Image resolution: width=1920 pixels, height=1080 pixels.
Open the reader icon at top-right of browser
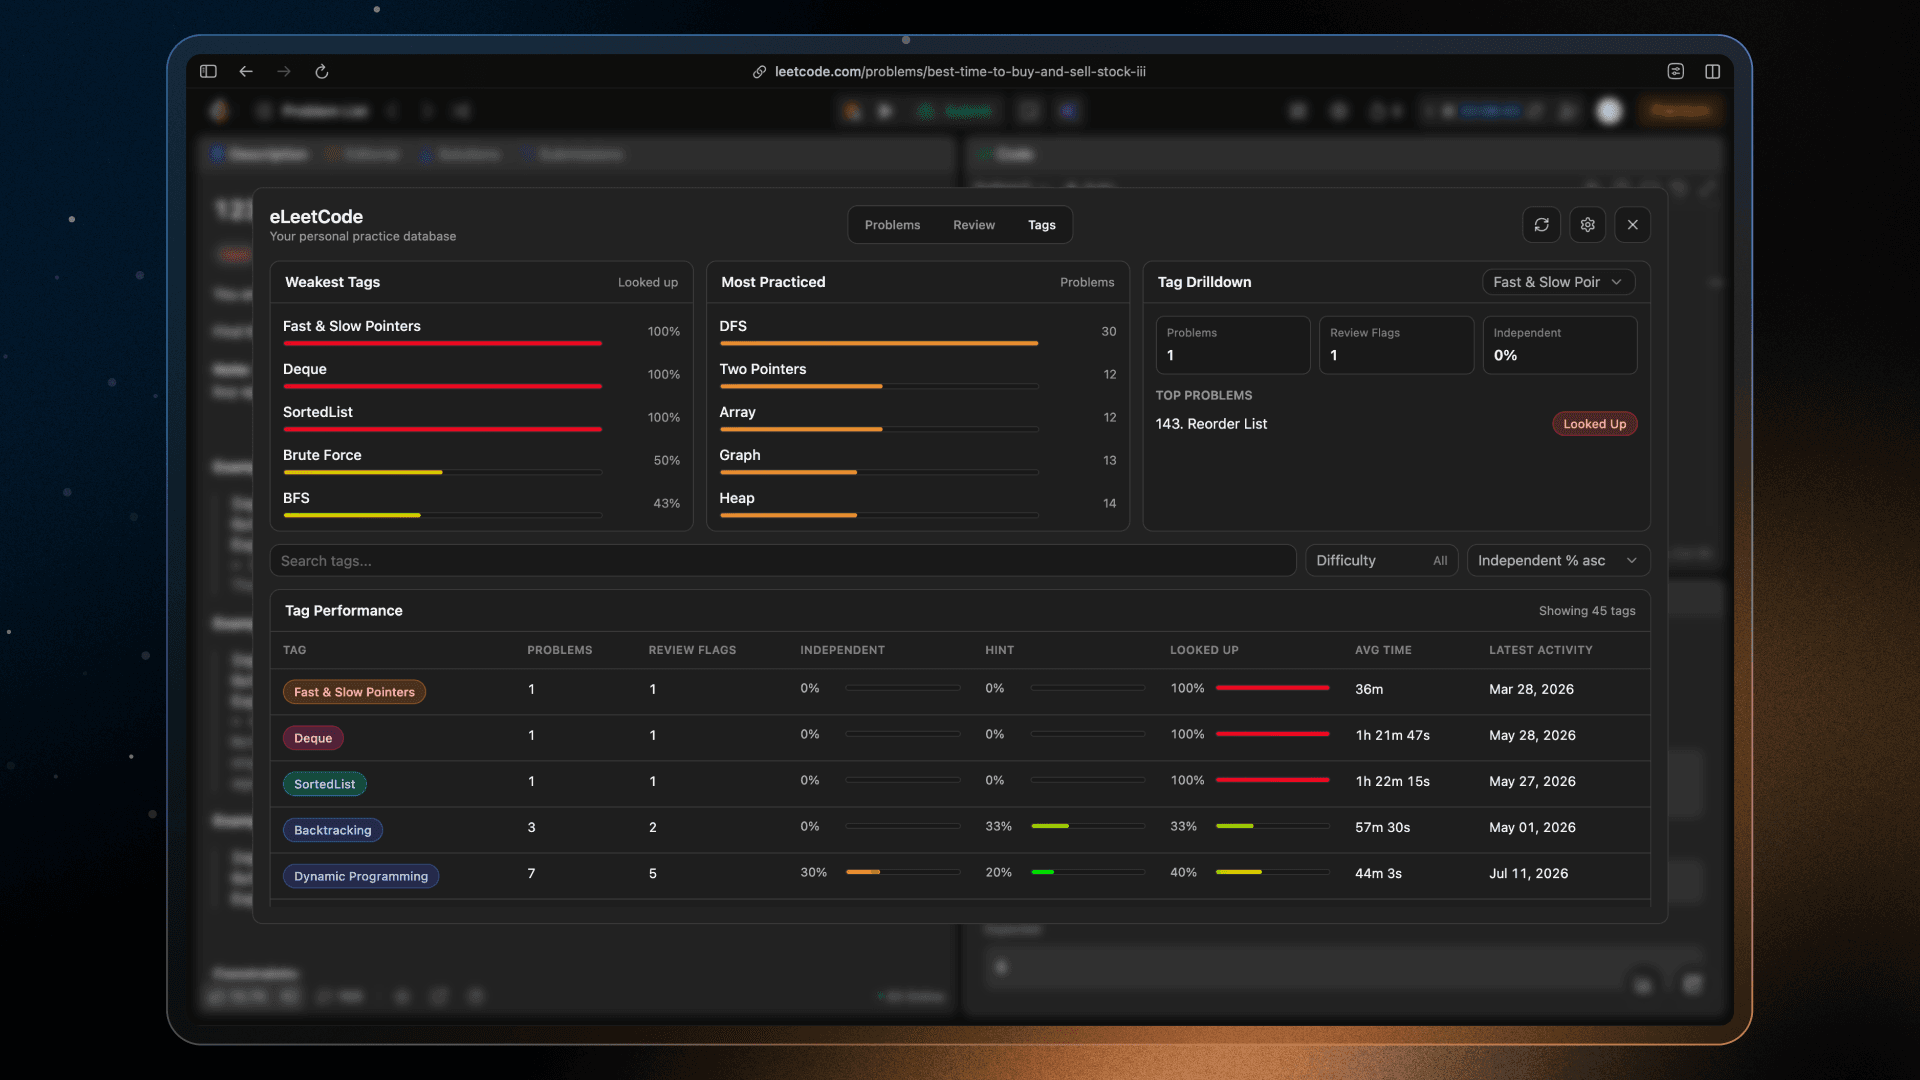[x=1676, y=71]
